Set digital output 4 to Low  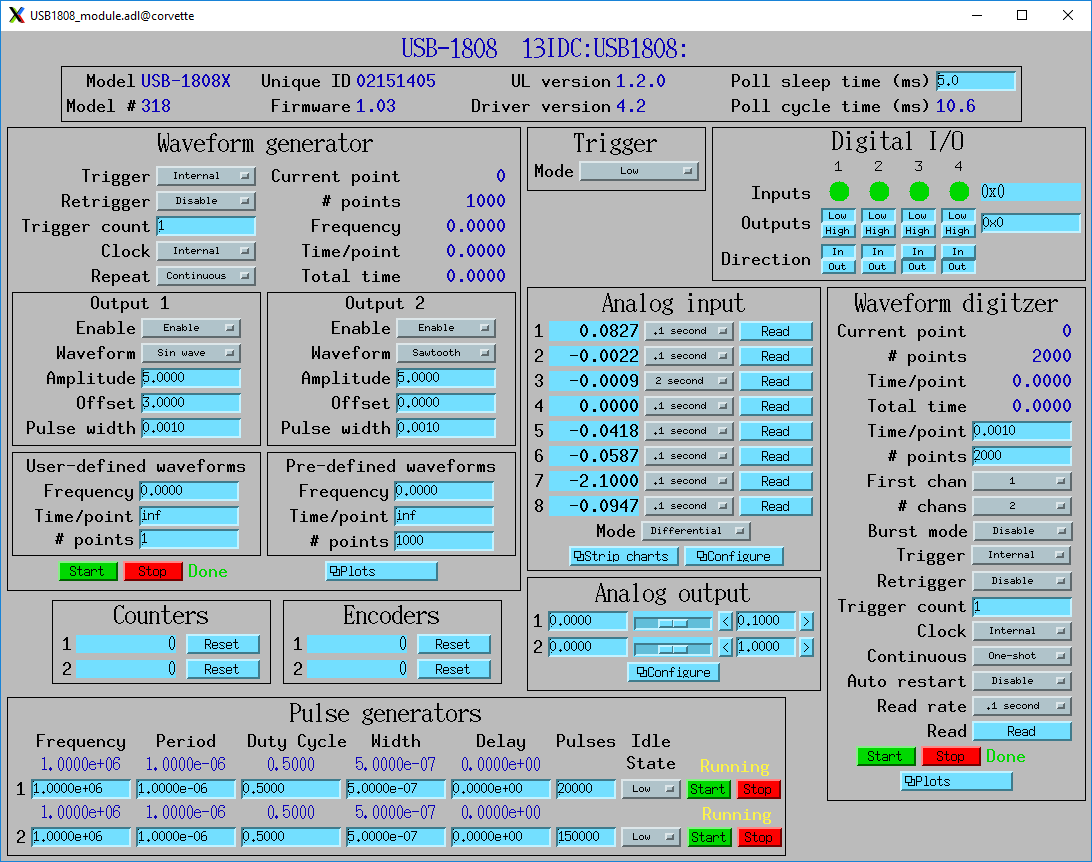point(958,216)
